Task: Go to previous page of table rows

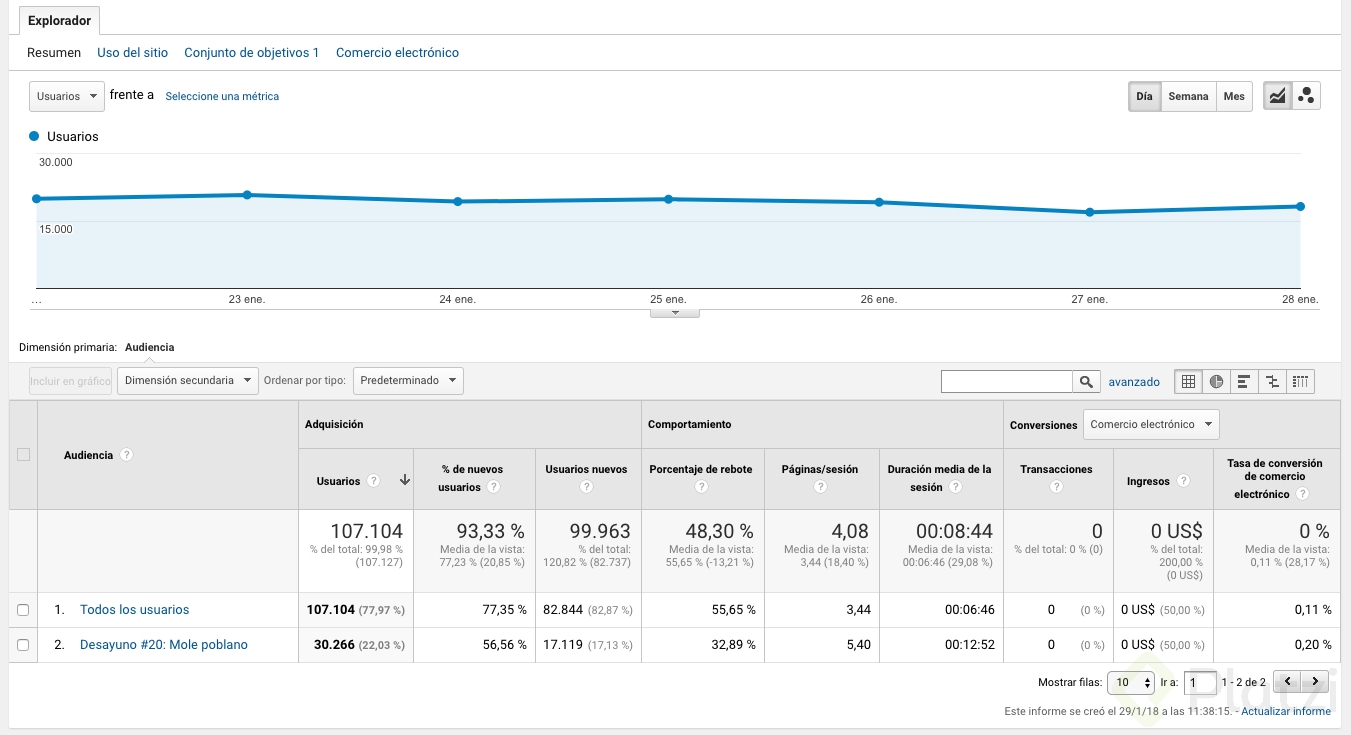Action: click(x=1288, y=682)
